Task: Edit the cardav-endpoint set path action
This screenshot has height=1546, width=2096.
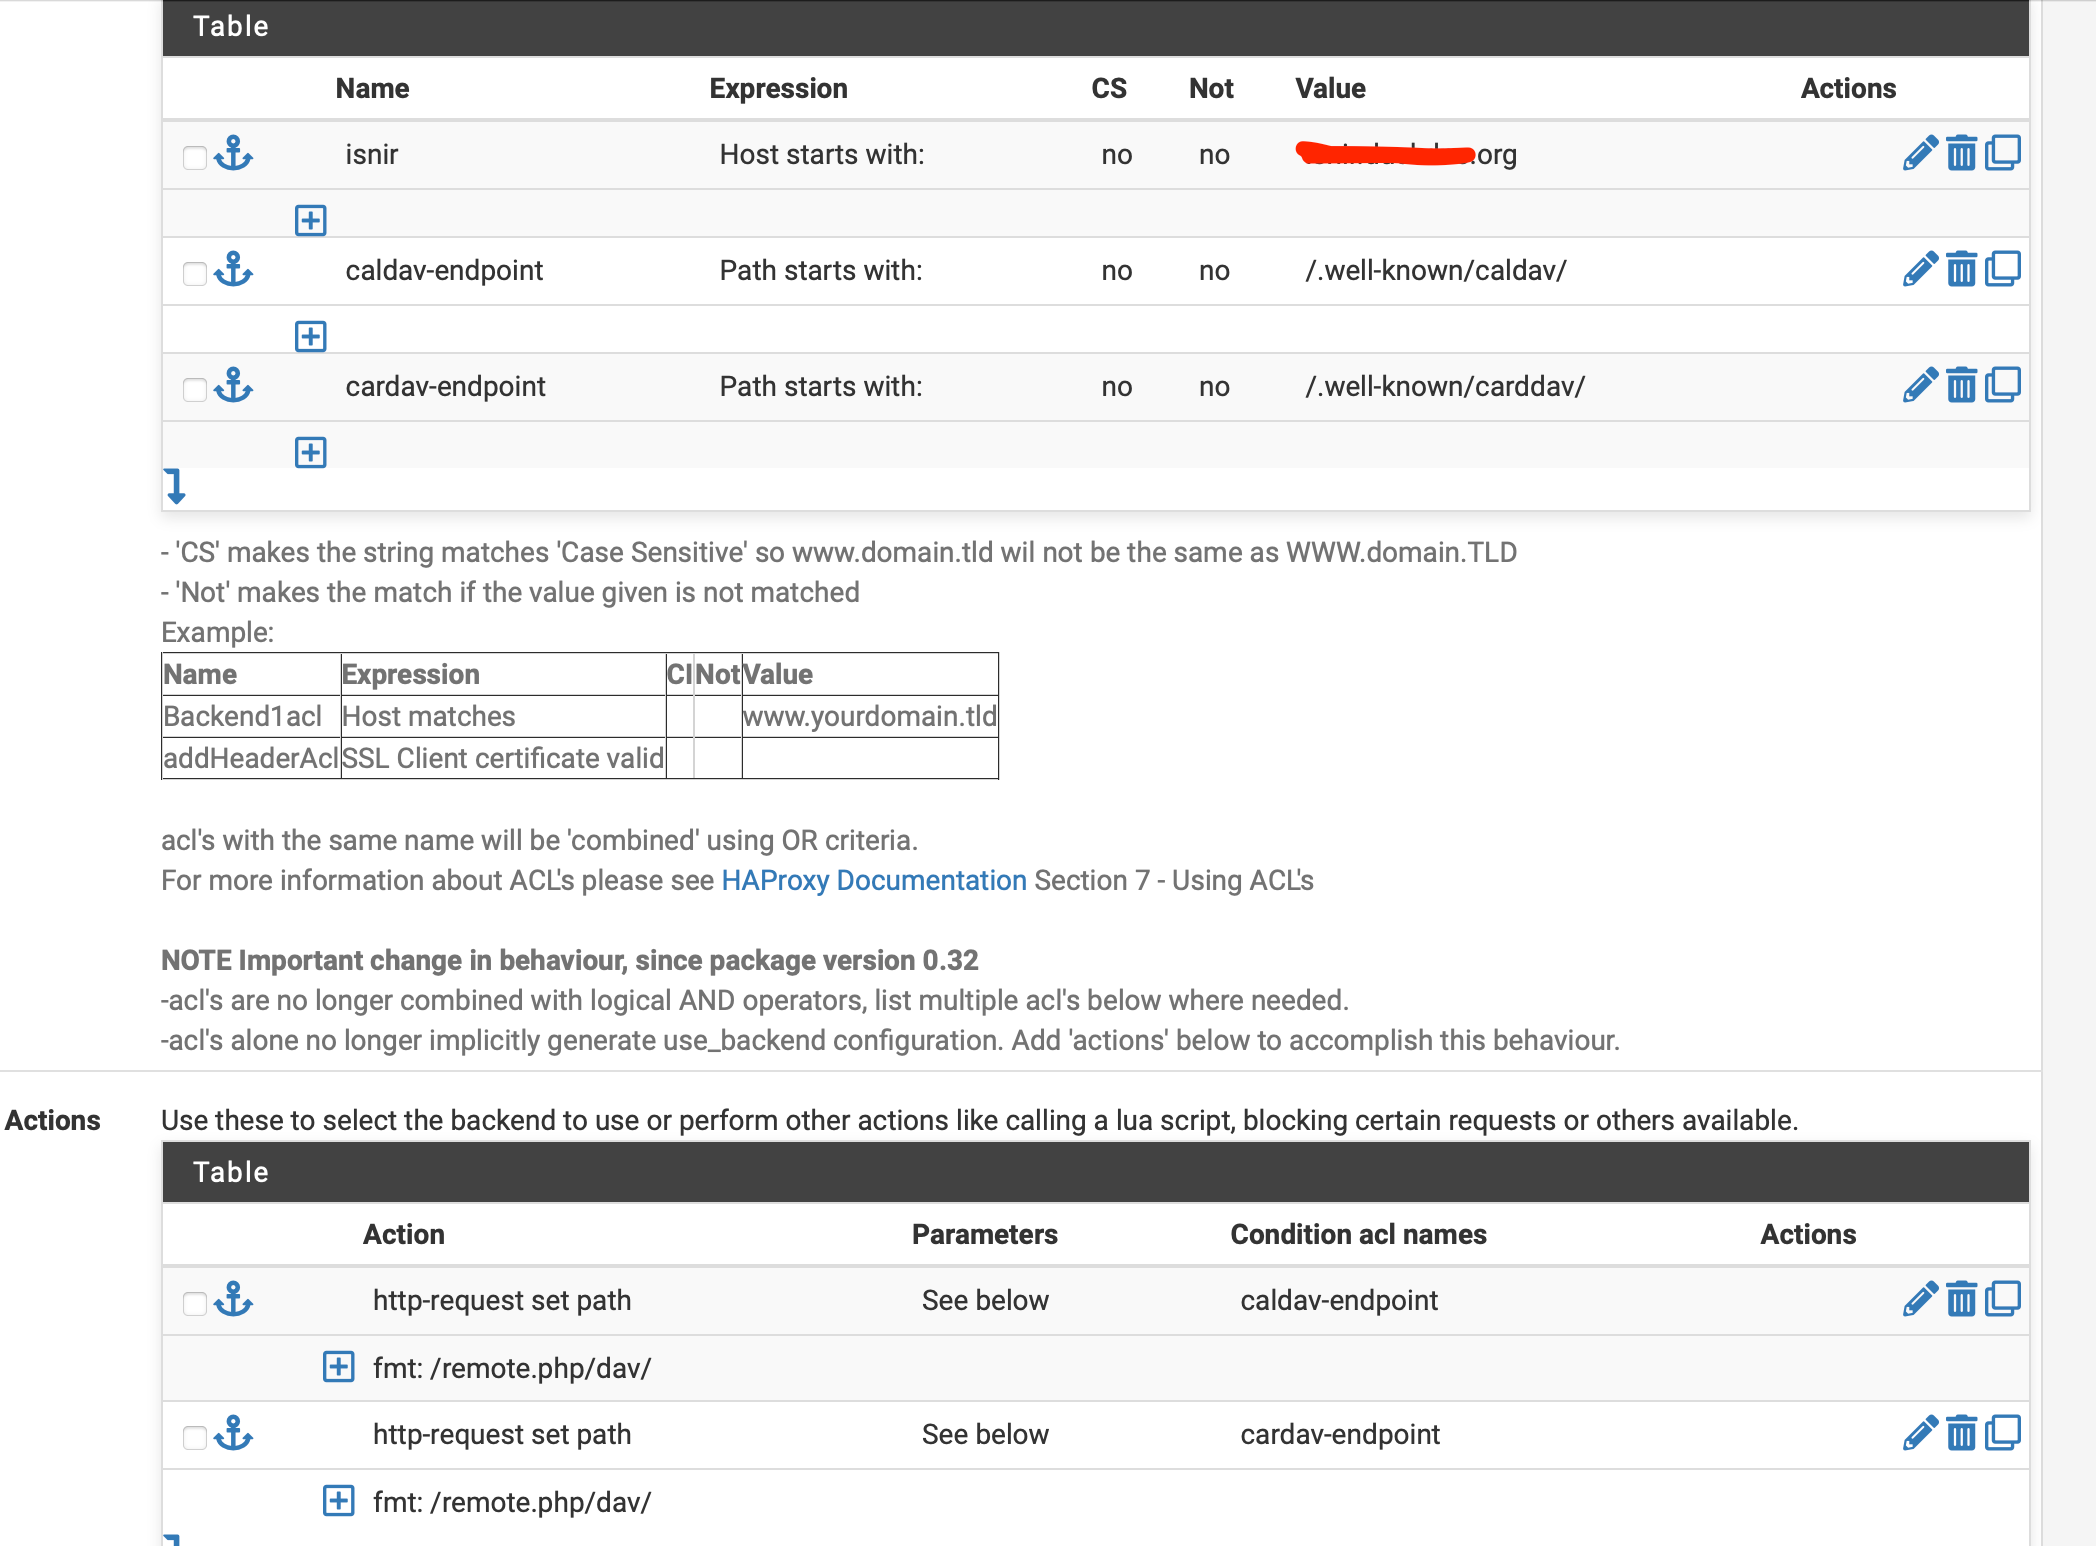Action: pos(1919,1434)
